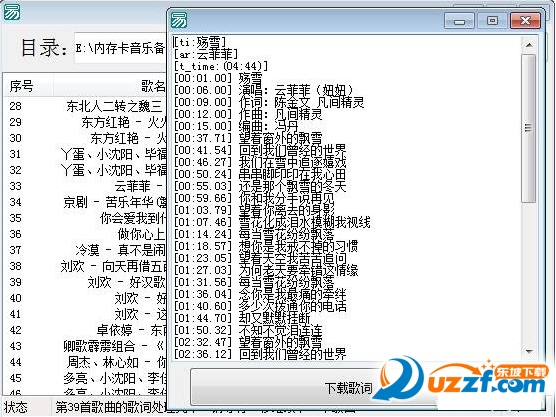Click the lyrics vertical scrollbar thumb
This screenshot has width=556, height=417.
click(x=529, y=128)
